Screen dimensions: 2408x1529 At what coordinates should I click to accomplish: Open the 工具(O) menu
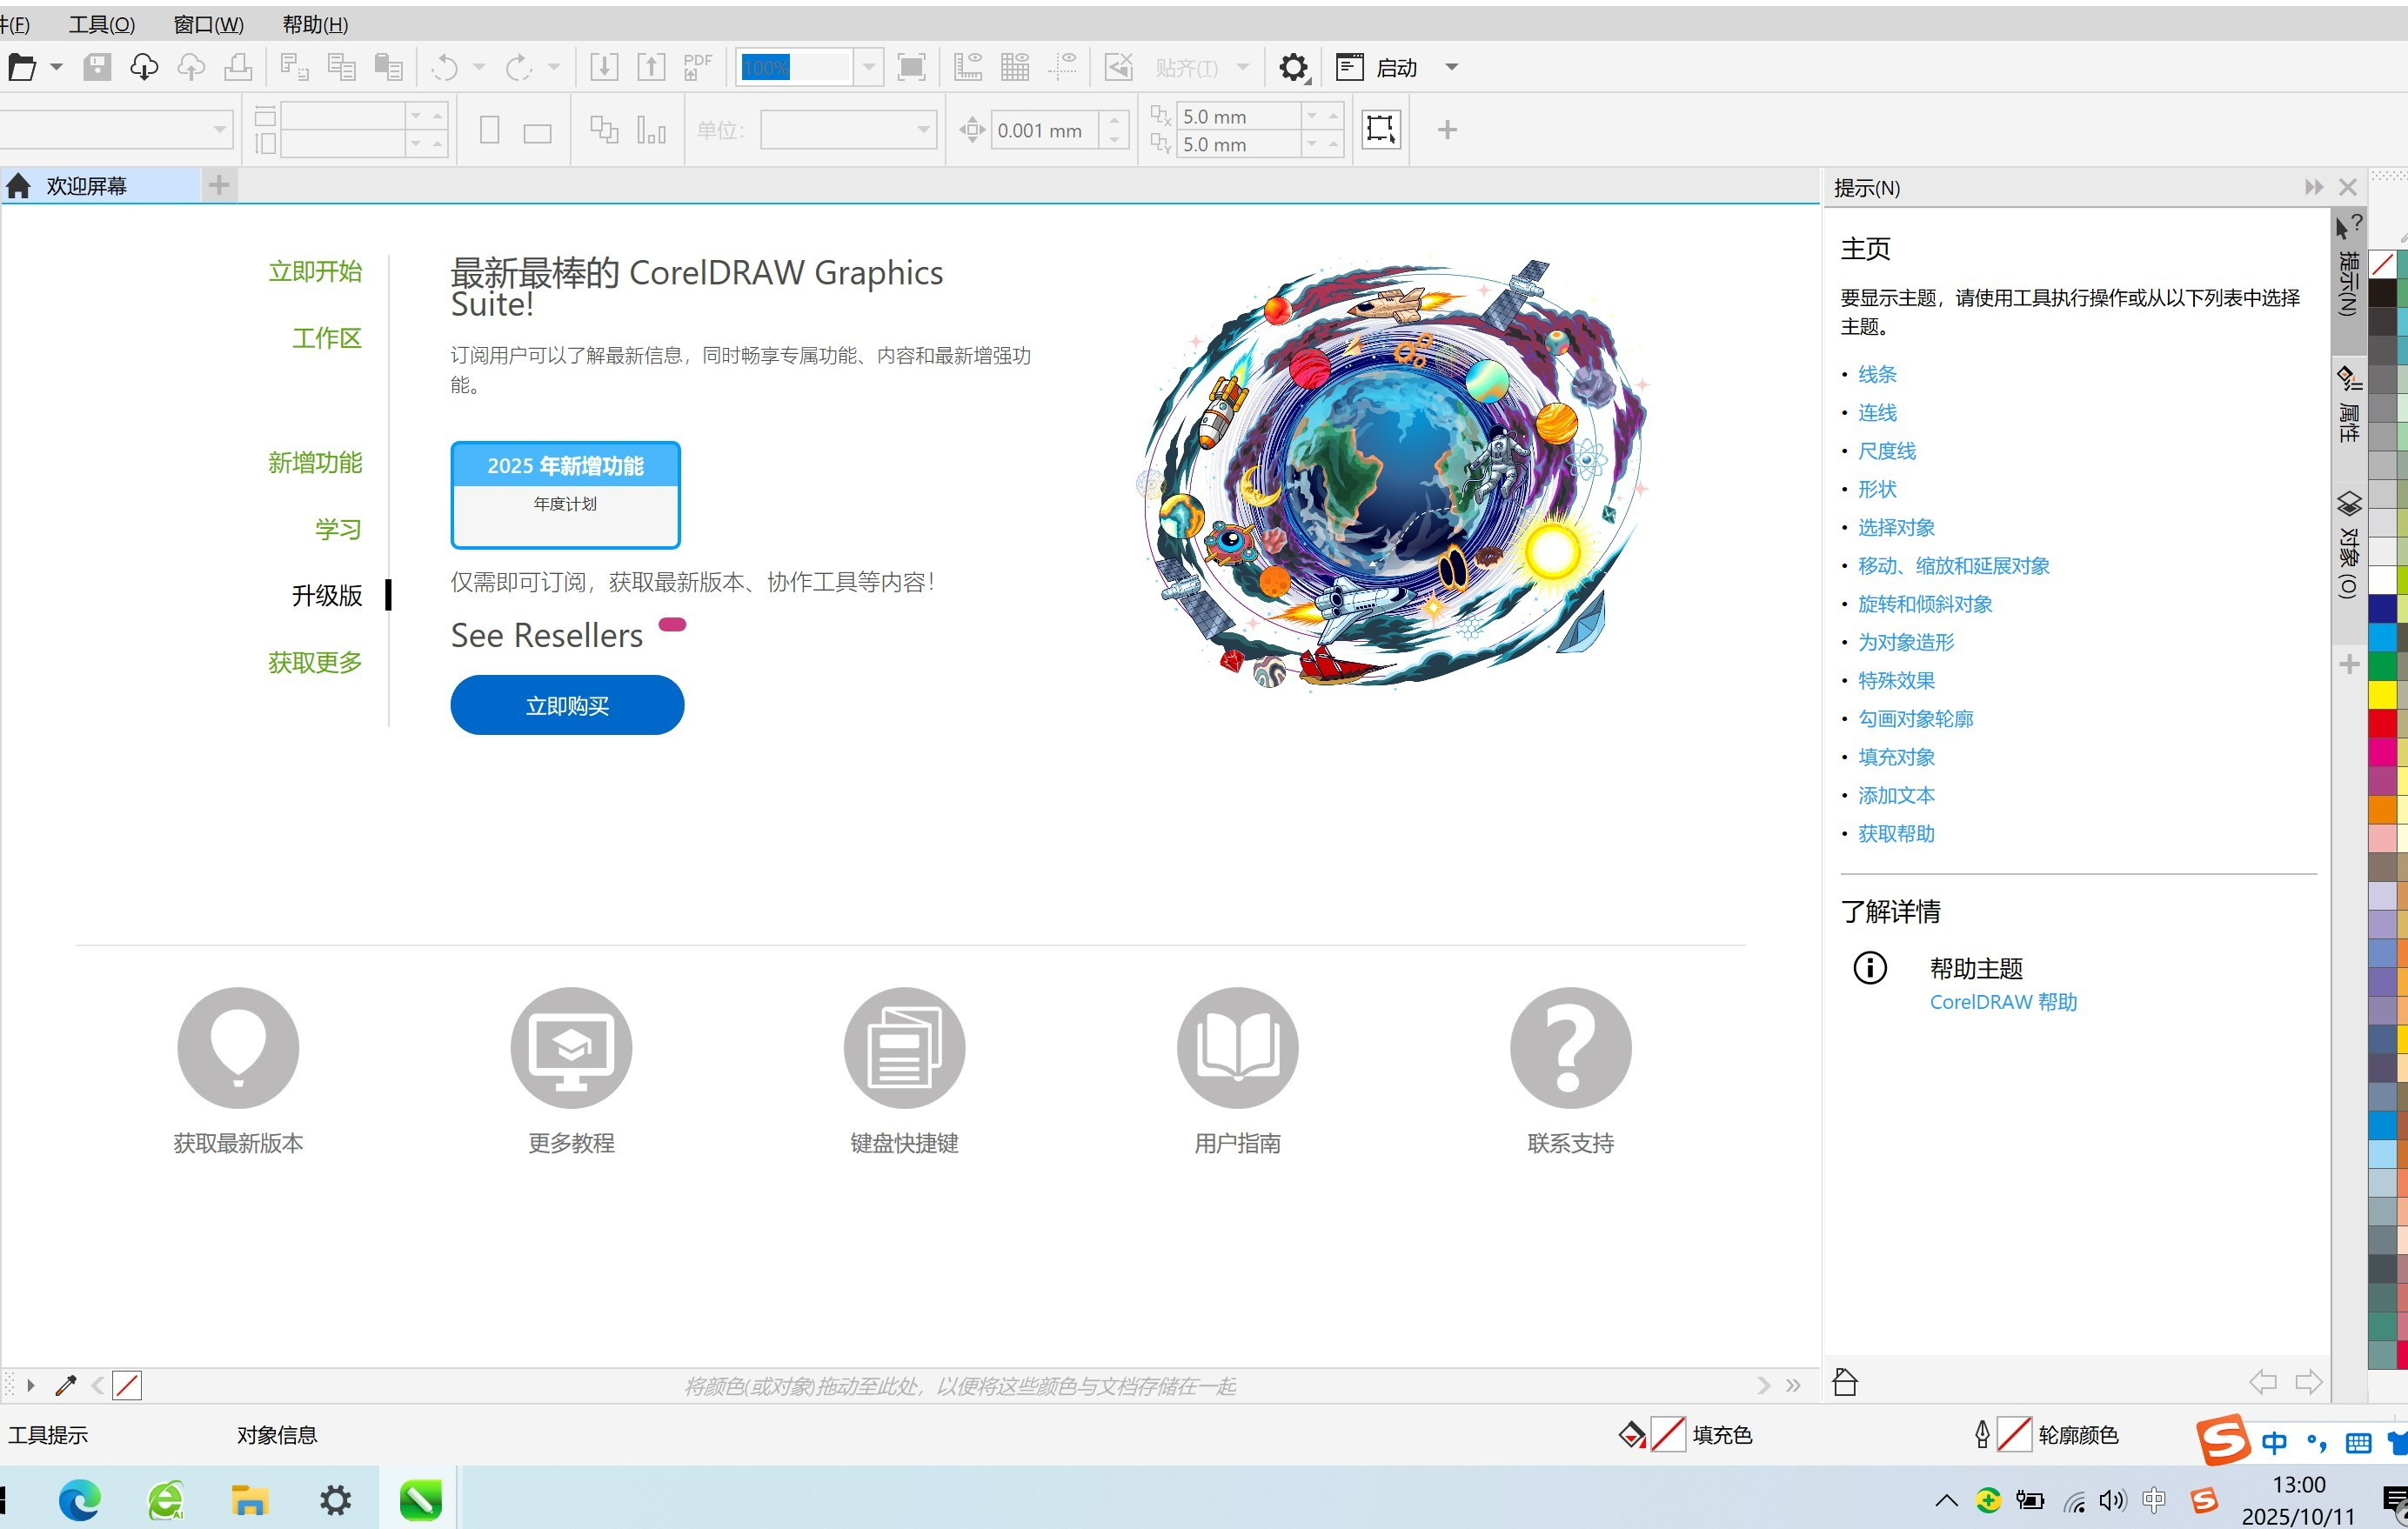pos(101,24)
